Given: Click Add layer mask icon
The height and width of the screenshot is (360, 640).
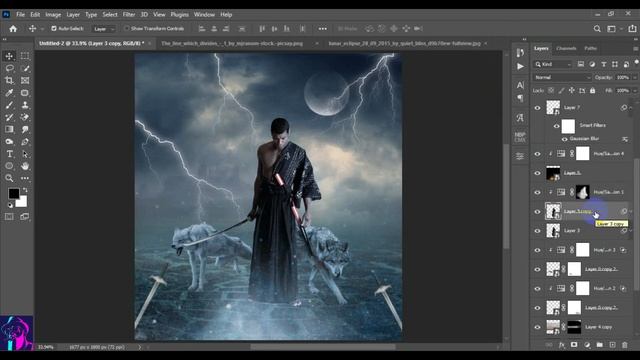Looking at the screenshot, I should [x=574, y=345].
